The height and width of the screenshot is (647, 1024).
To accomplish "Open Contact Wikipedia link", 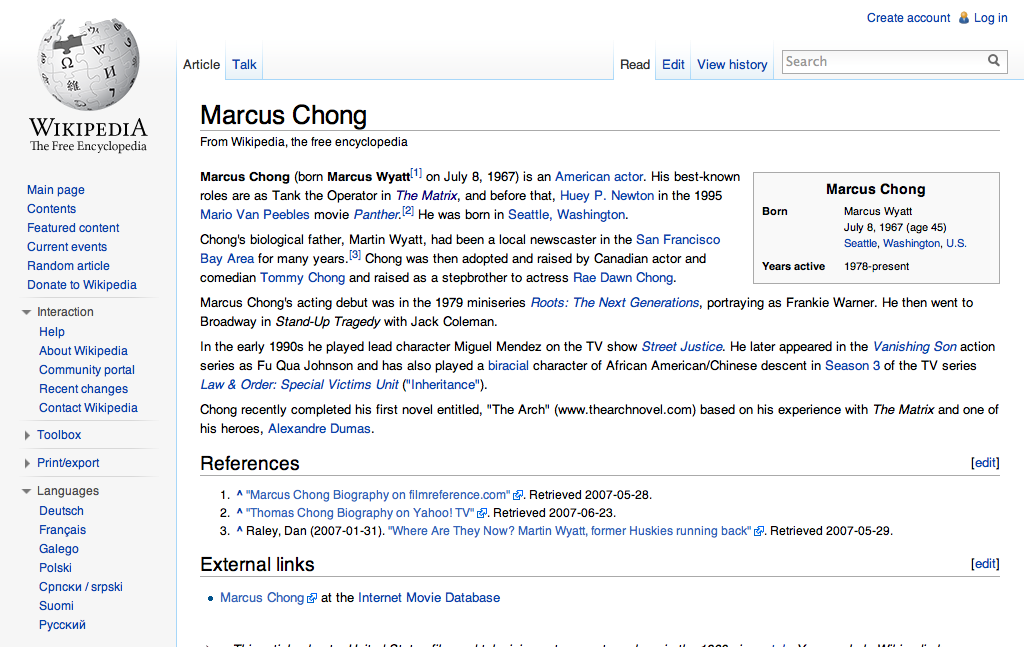I will (88, 407).
